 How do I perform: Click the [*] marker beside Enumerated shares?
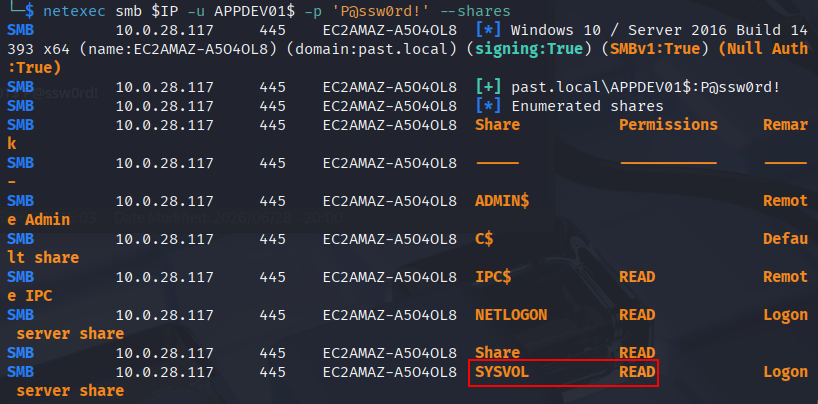[x=488, y=106]
